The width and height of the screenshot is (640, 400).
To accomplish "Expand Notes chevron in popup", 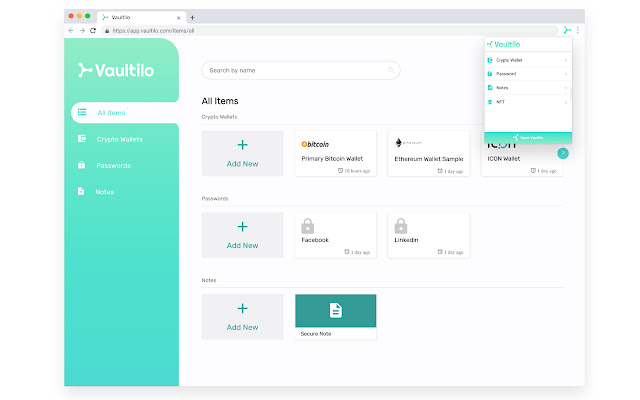I will (x=565, y=88).
